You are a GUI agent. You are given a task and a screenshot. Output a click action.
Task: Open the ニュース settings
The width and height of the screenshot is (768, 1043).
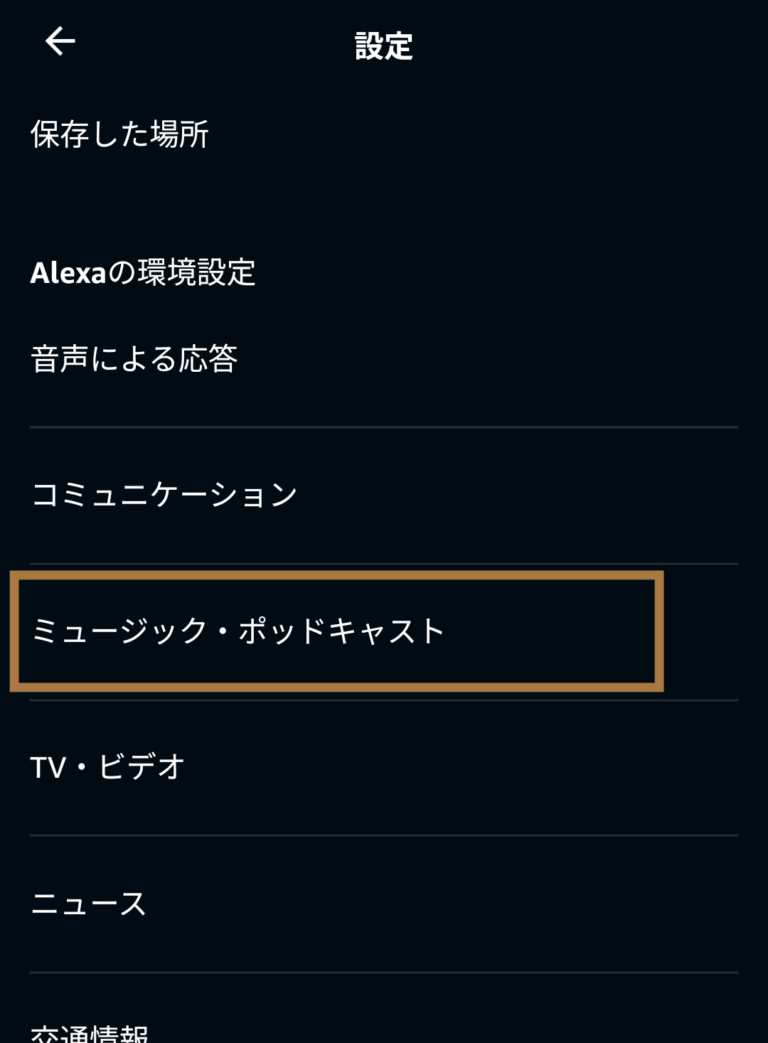[x=89, y=904]
